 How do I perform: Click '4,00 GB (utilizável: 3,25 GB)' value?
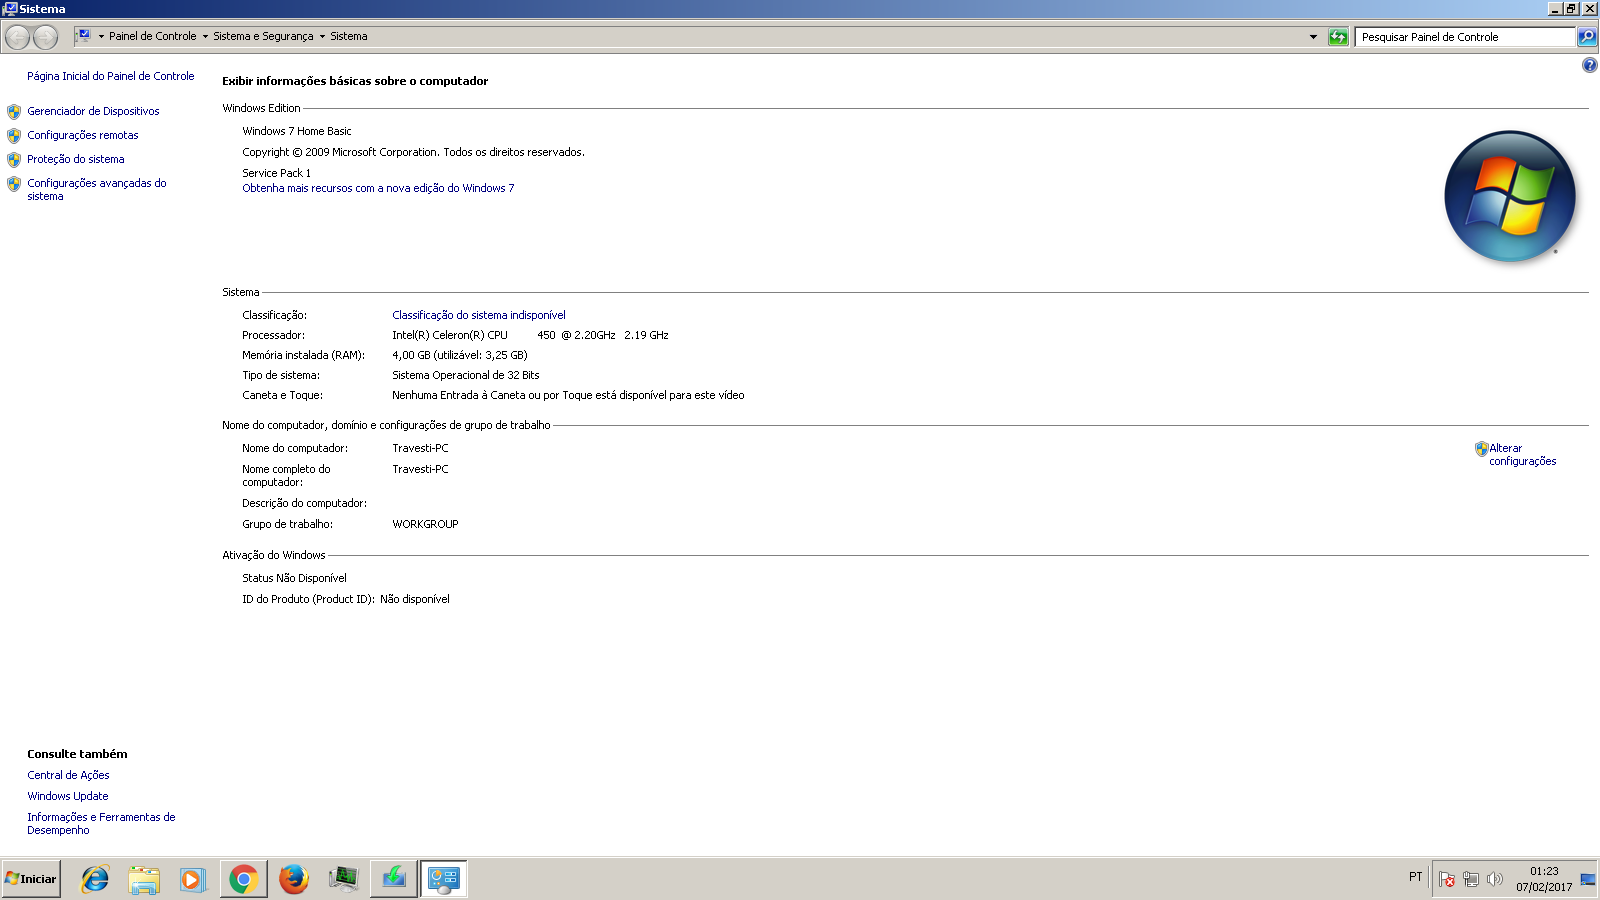[x=460, y=355]
